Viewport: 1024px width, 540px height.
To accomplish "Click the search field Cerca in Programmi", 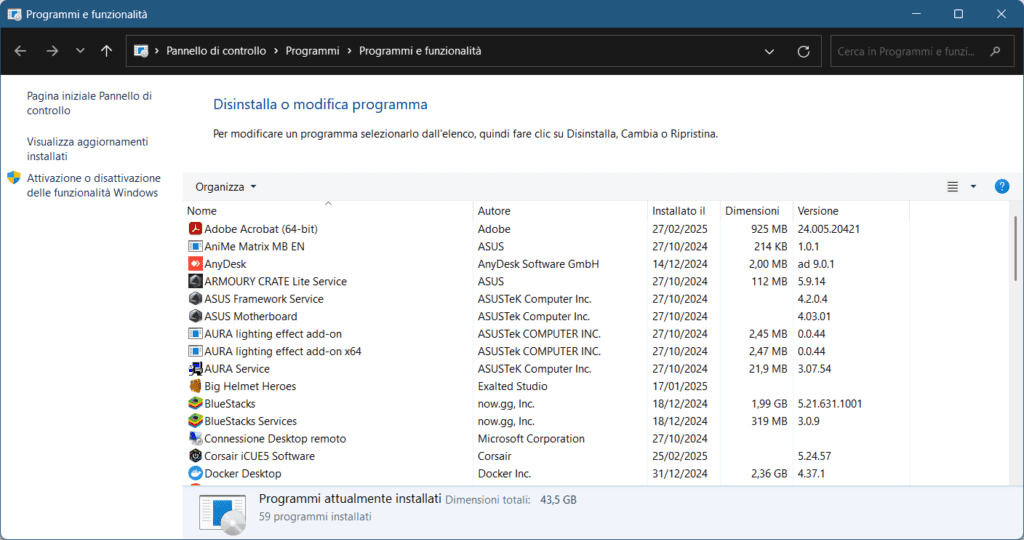I will pos(905,51).
